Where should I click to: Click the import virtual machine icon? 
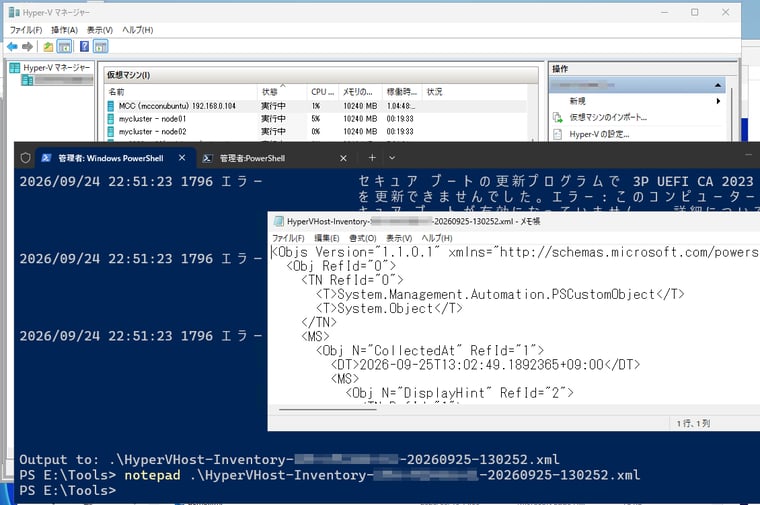[557, 117]
